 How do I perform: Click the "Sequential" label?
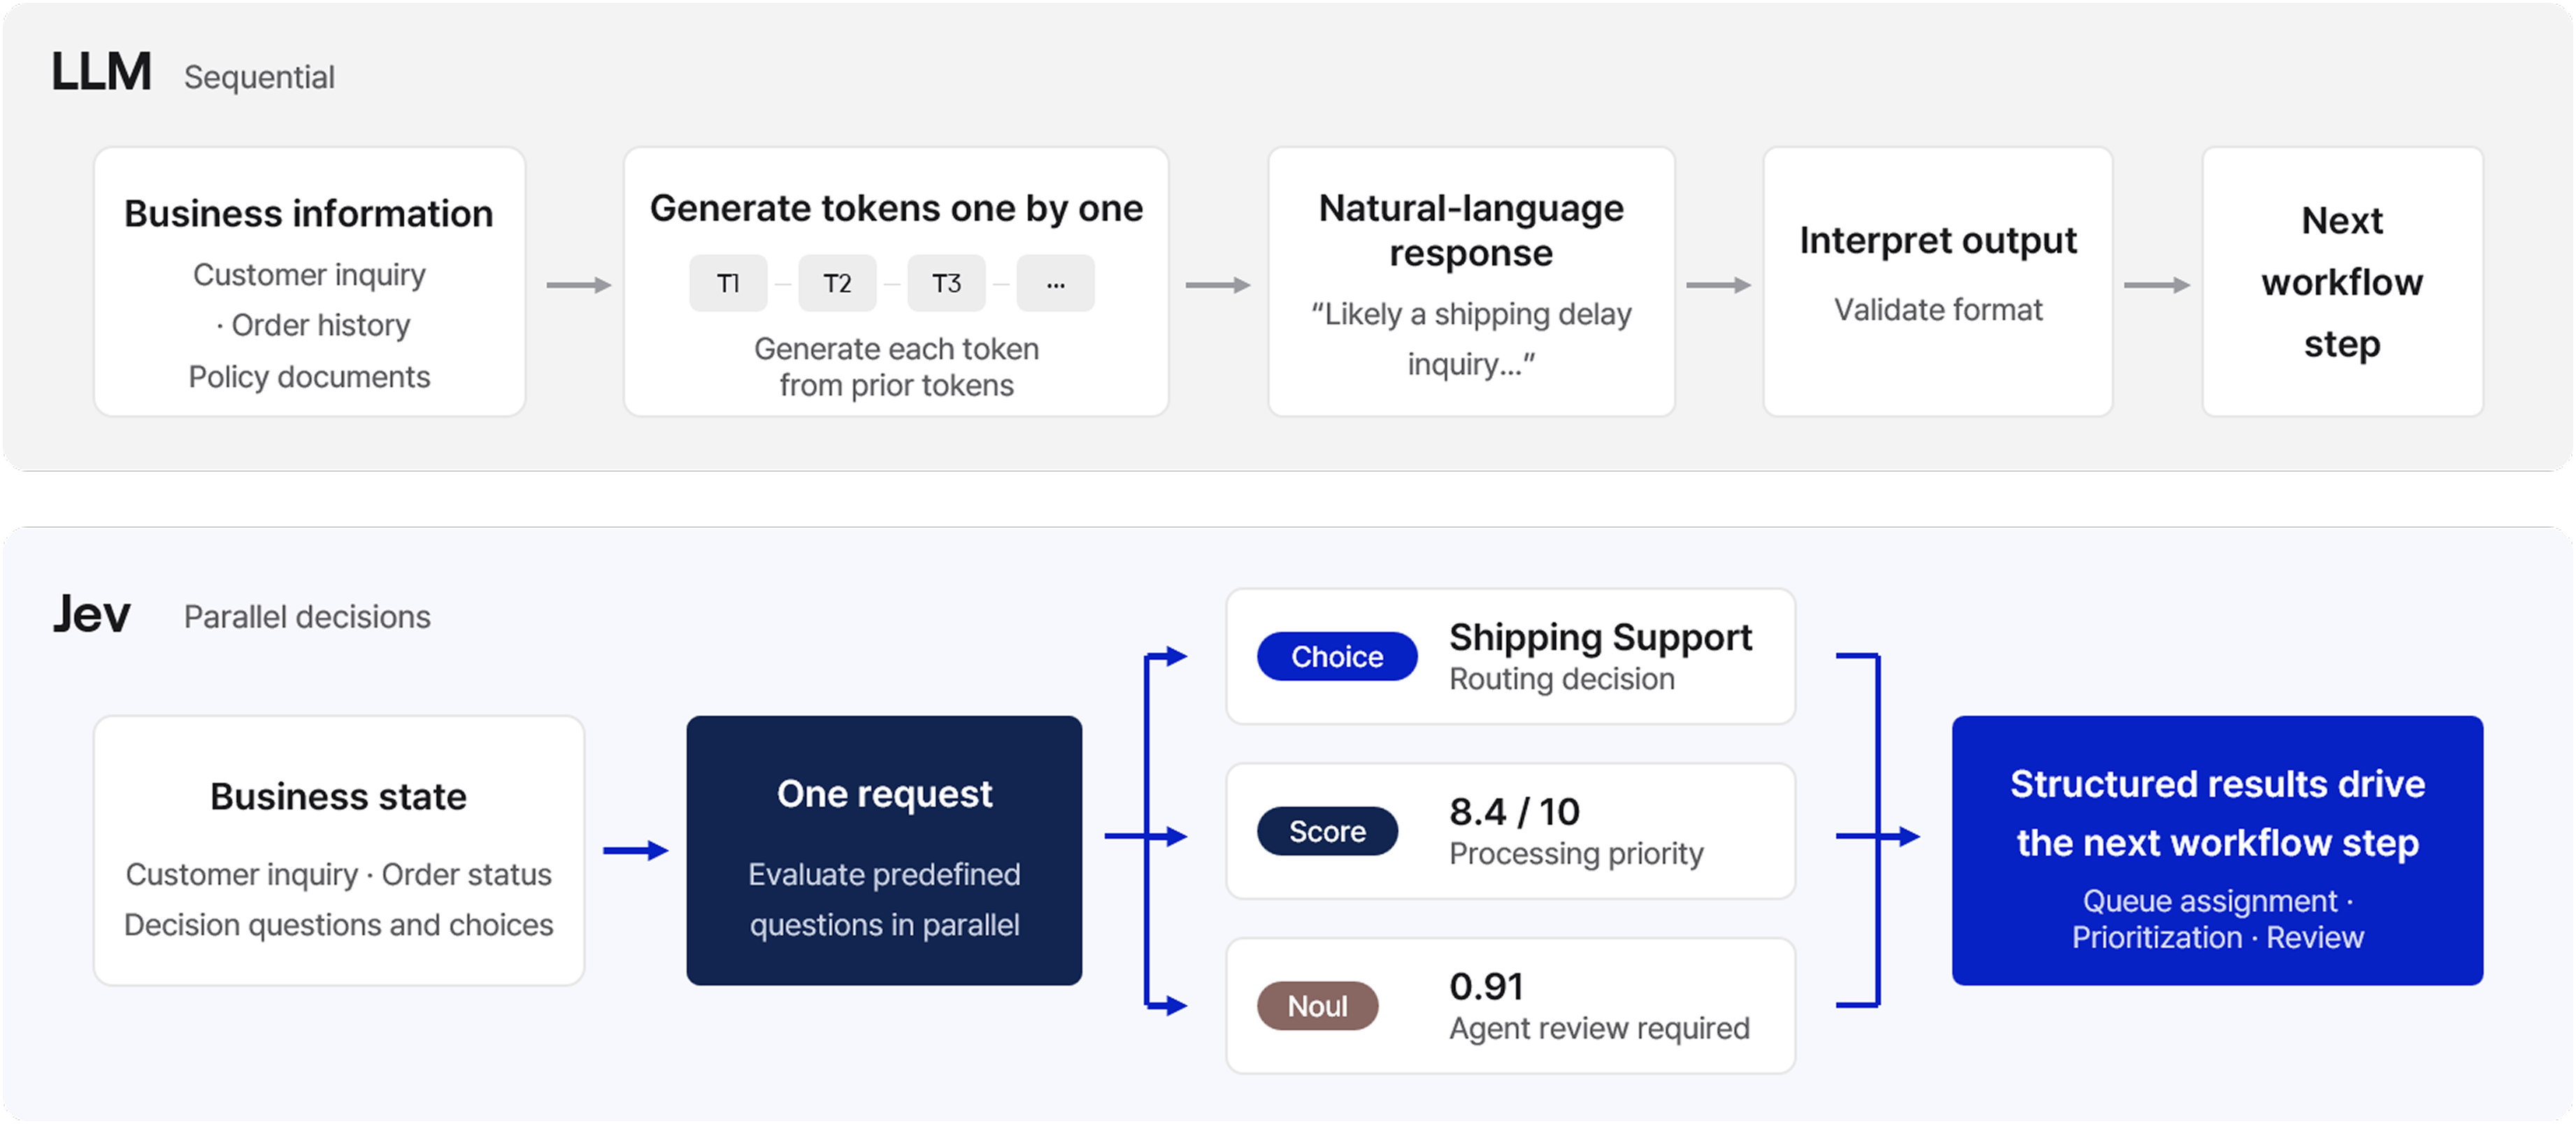(x=259, y=77)
